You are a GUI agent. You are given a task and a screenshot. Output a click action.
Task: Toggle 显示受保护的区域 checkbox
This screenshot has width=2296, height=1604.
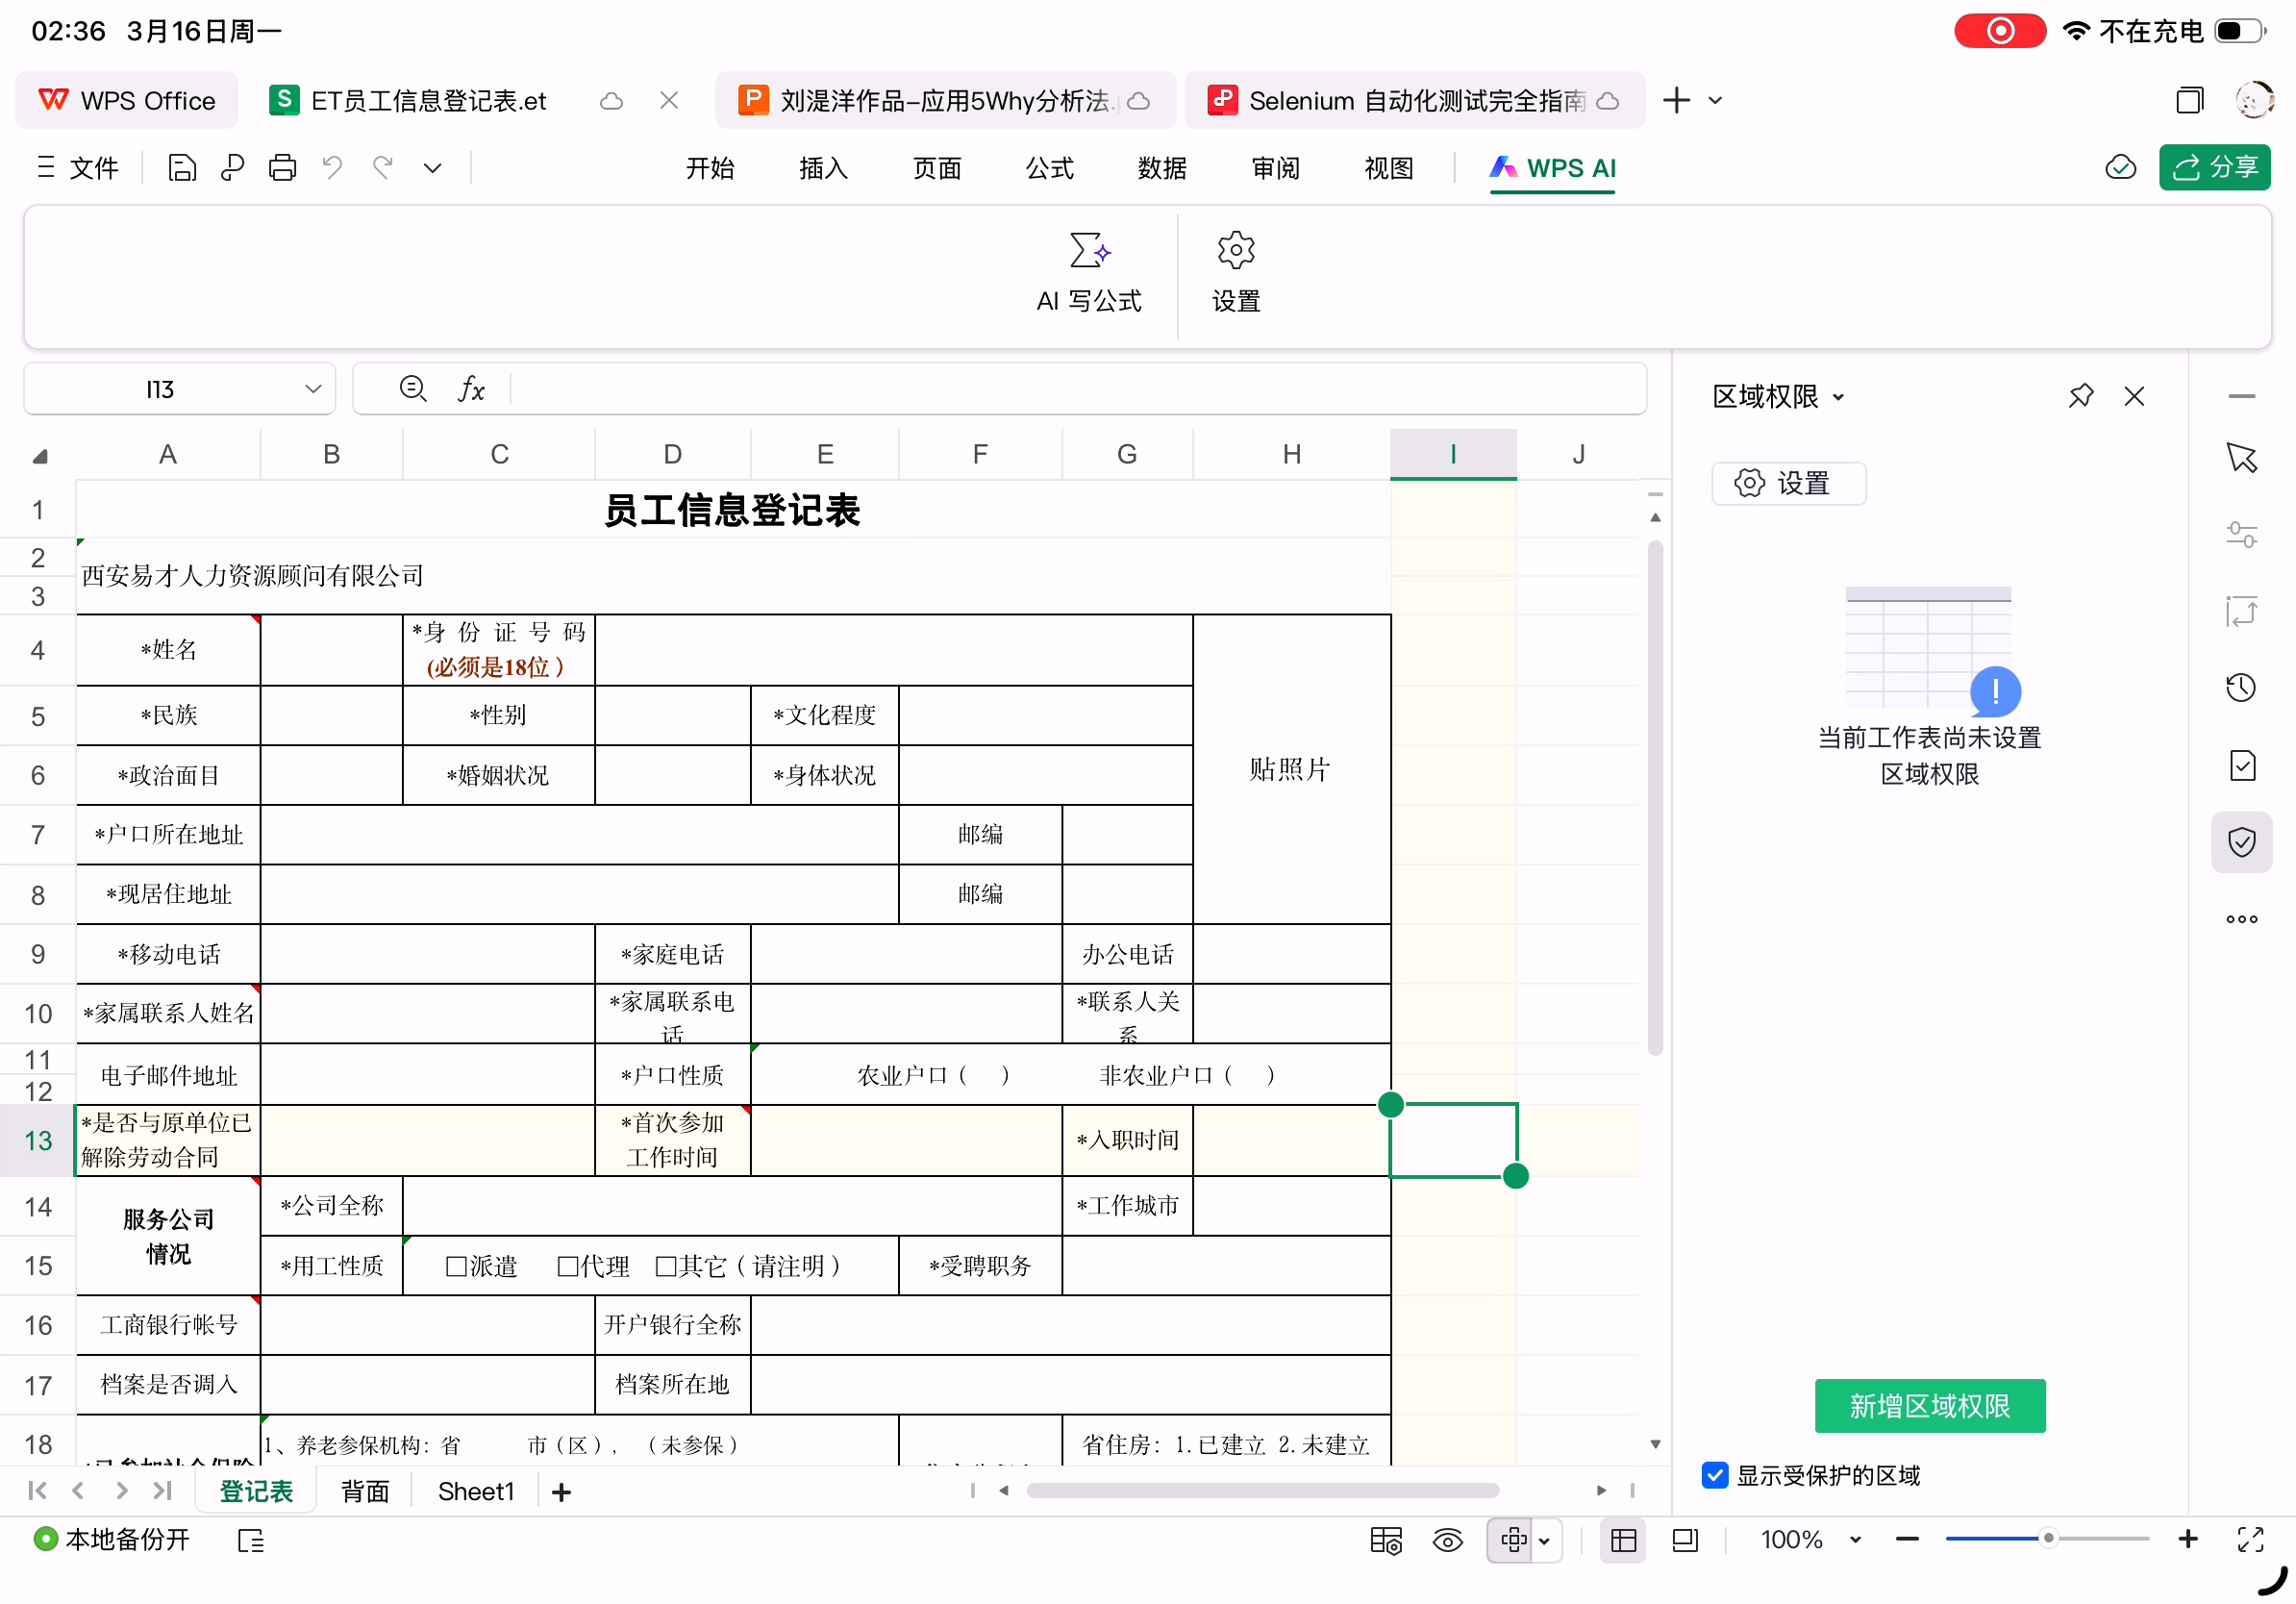(1714, 1475)
